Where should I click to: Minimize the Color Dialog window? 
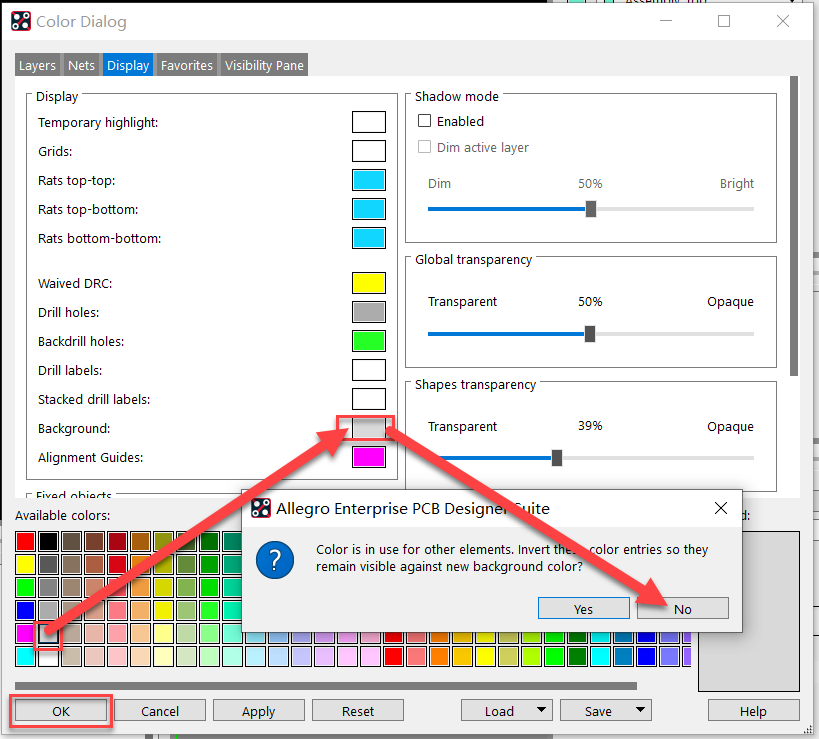tap(666, 21)
